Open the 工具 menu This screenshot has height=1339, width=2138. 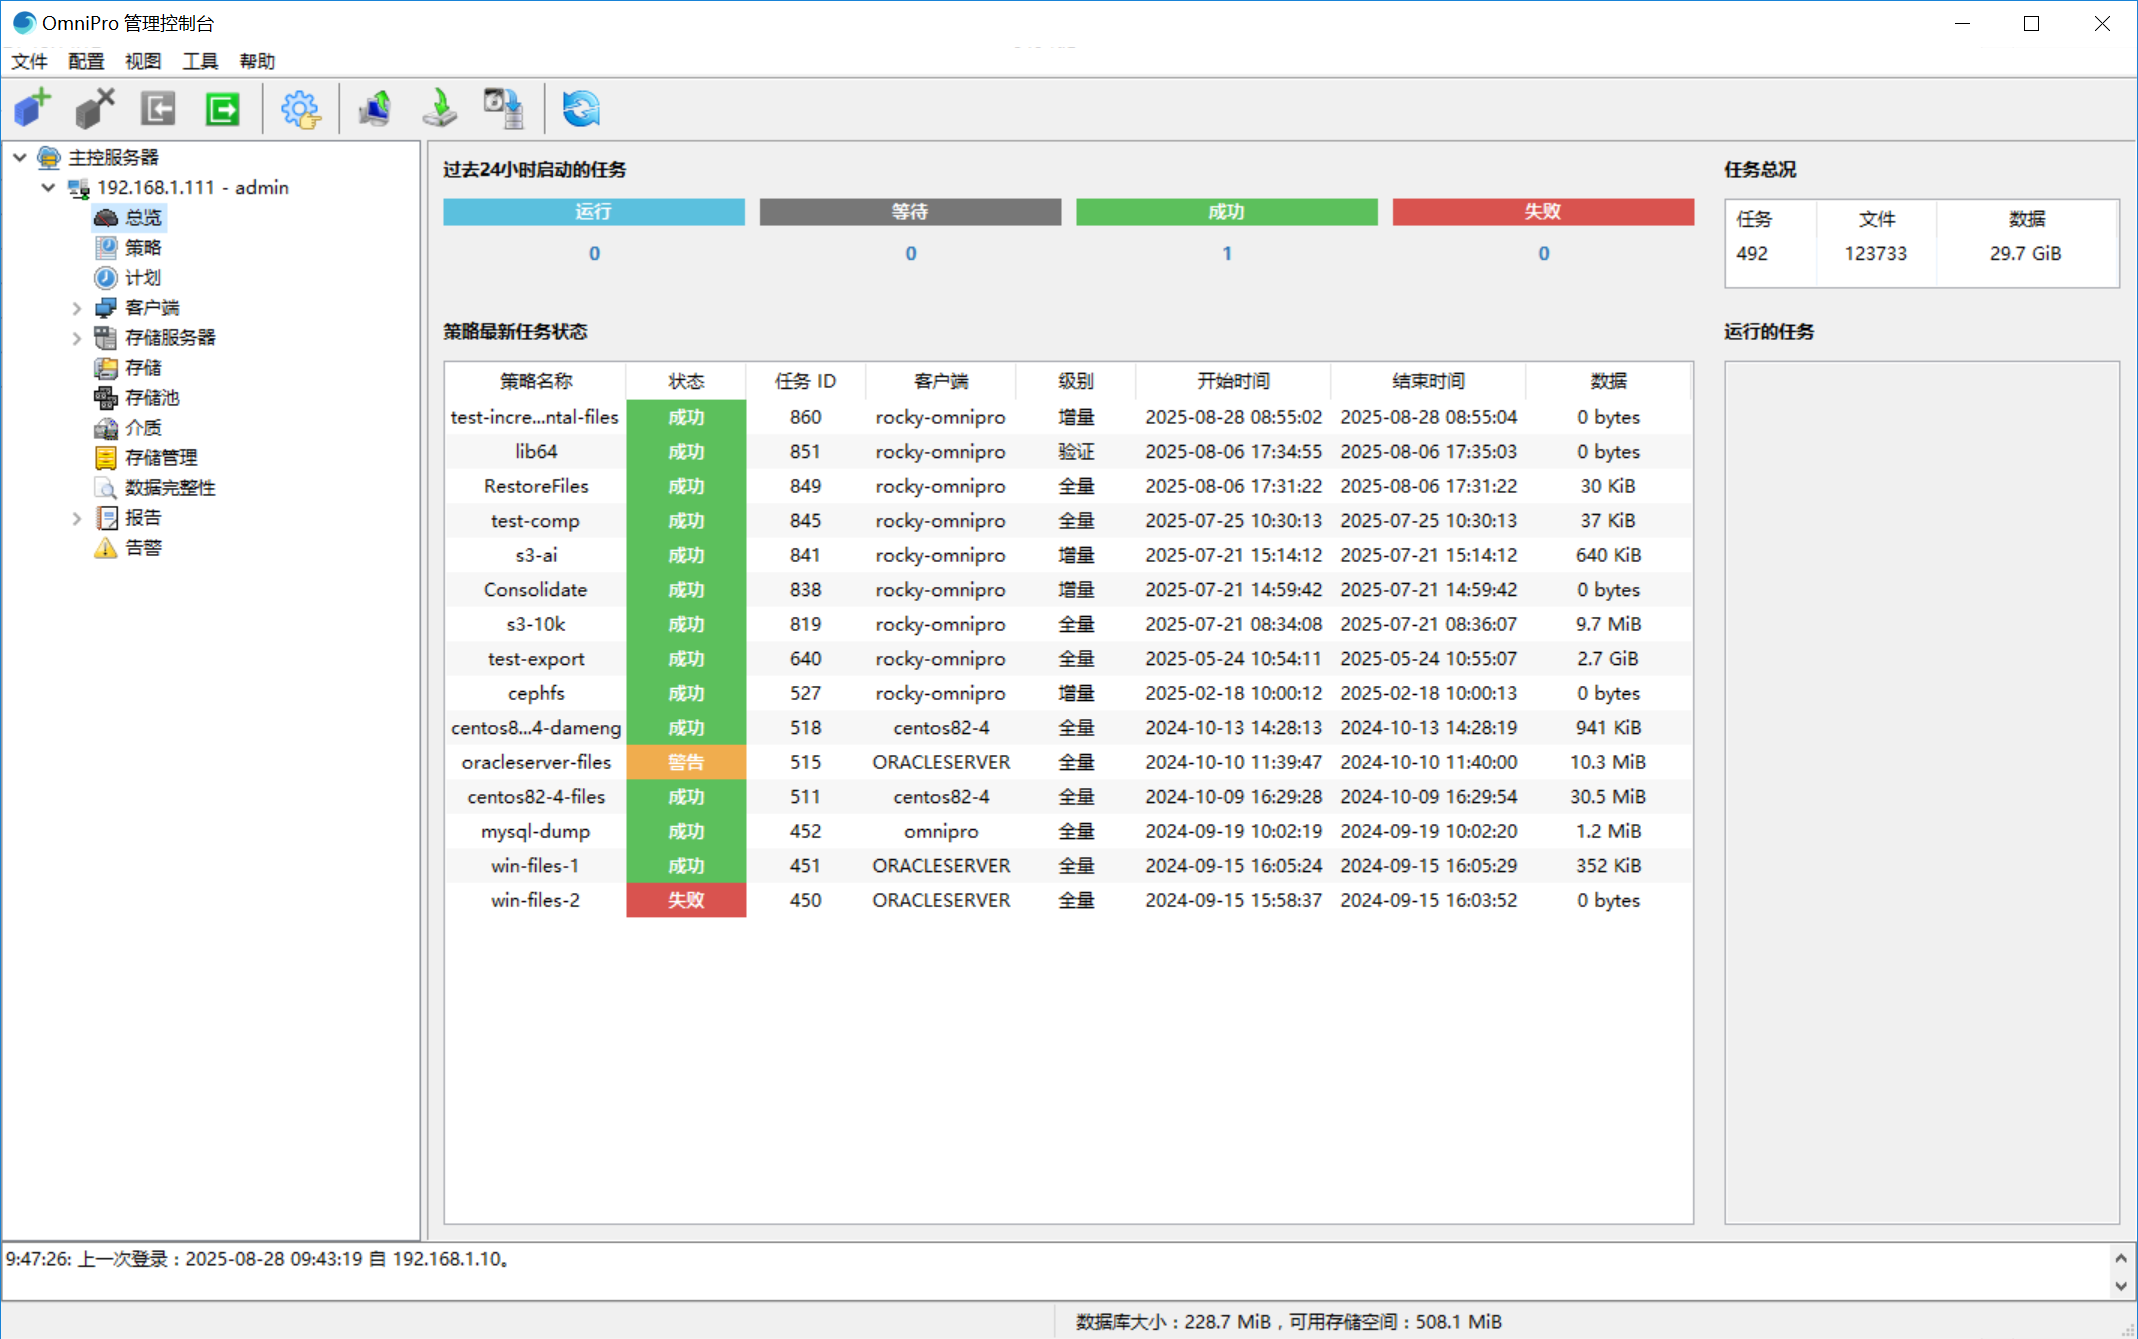tap(200, 61)
